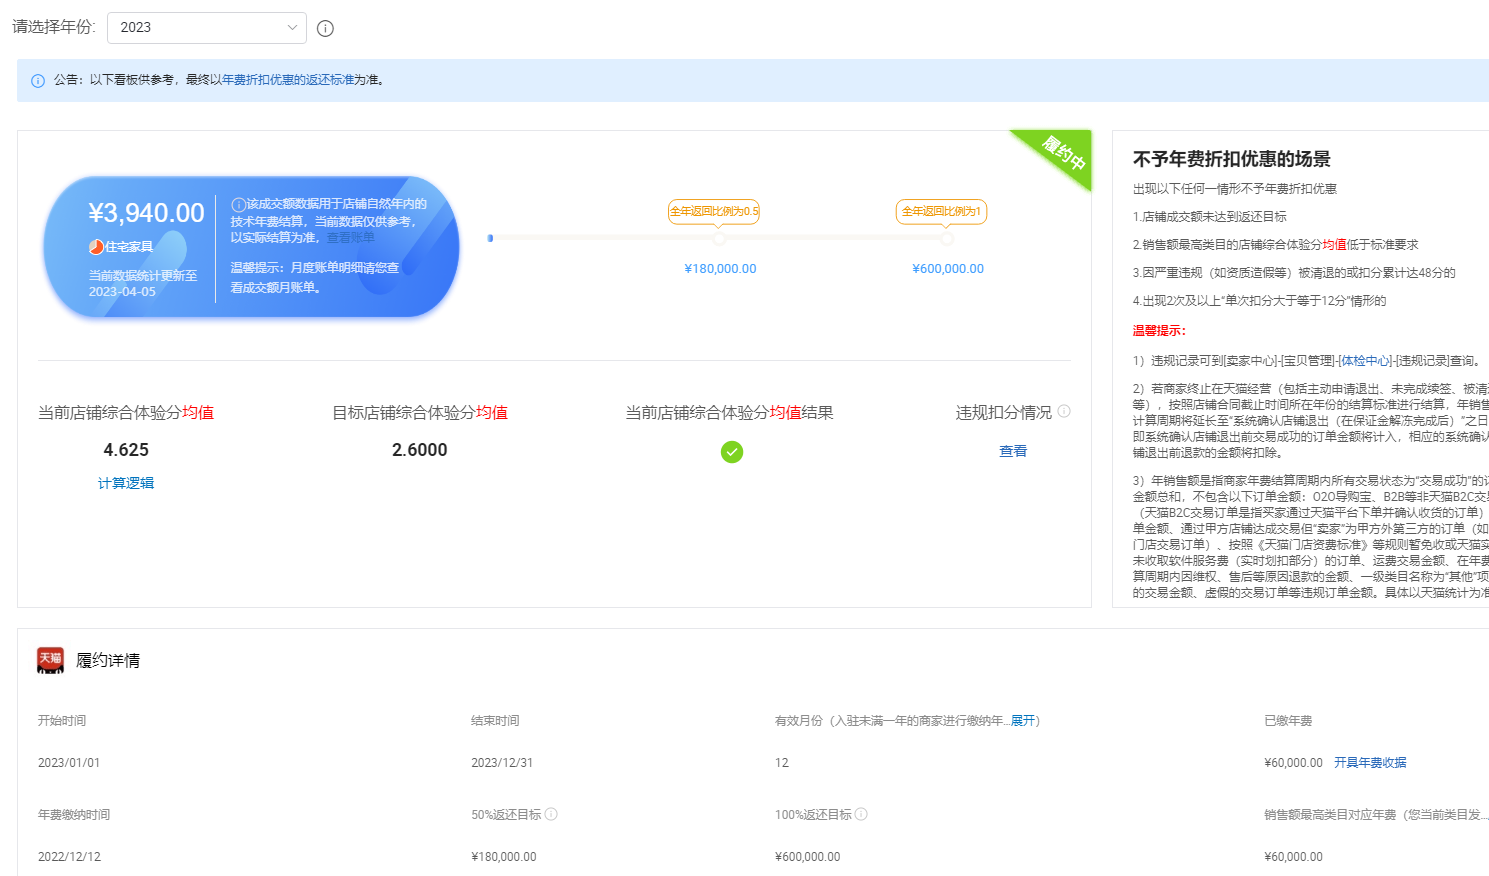1489x876 pixels.
Task: Click the ¥3,940.00 amount text
Action: click(146, 213)
